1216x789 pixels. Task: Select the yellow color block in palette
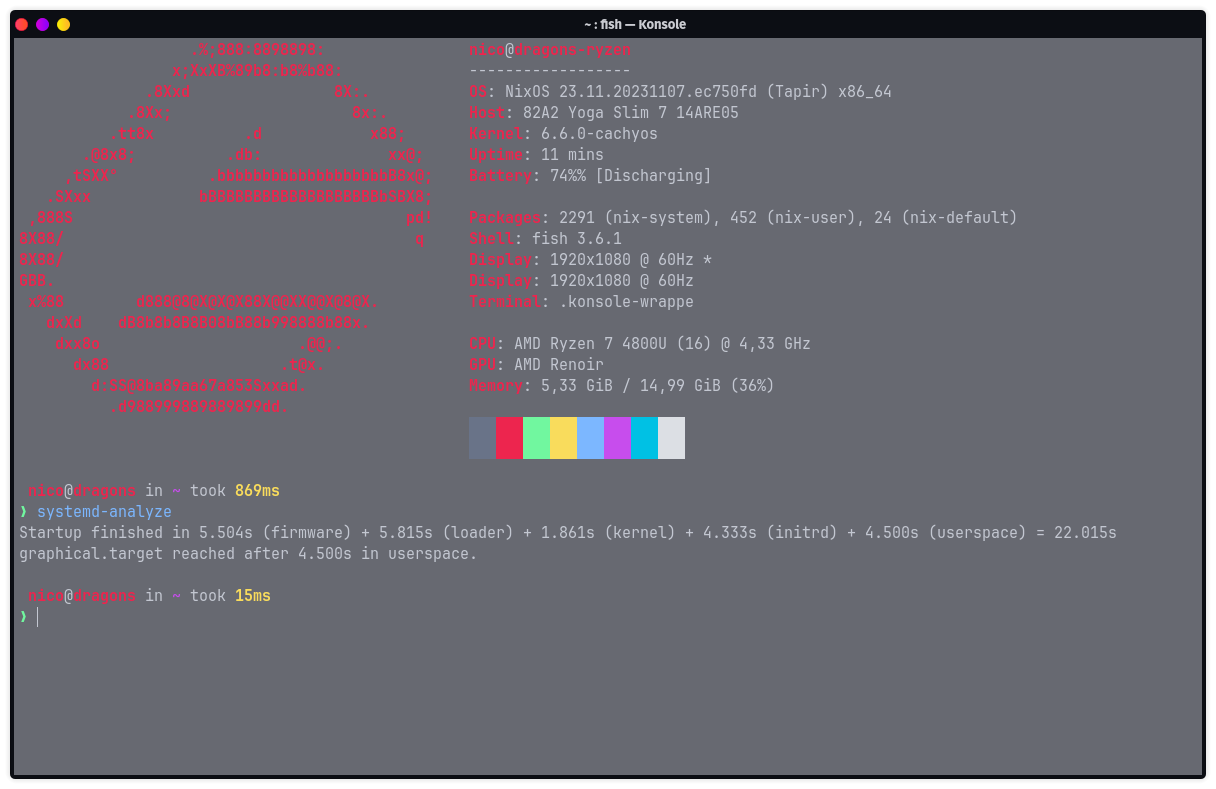coord(563,438)
